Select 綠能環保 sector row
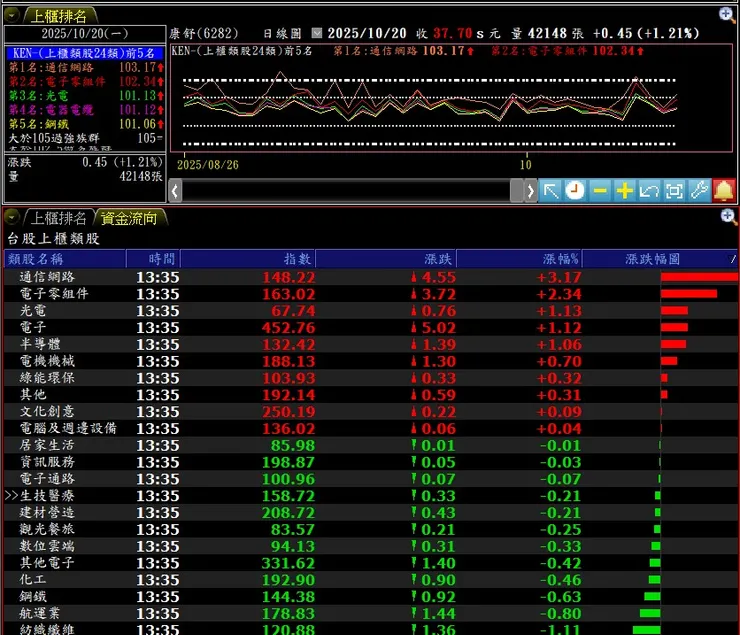 [370, 378]
